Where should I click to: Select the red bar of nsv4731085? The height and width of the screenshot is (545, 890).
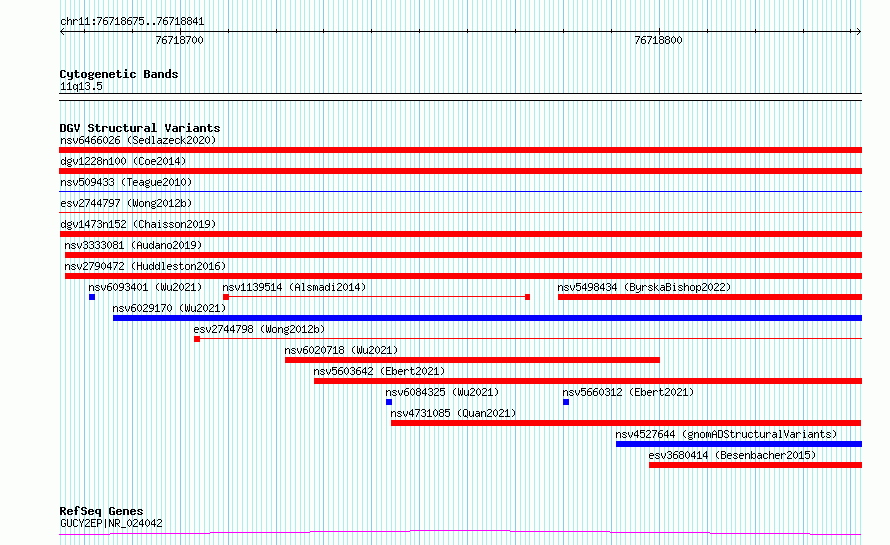(x=626, y=423)
